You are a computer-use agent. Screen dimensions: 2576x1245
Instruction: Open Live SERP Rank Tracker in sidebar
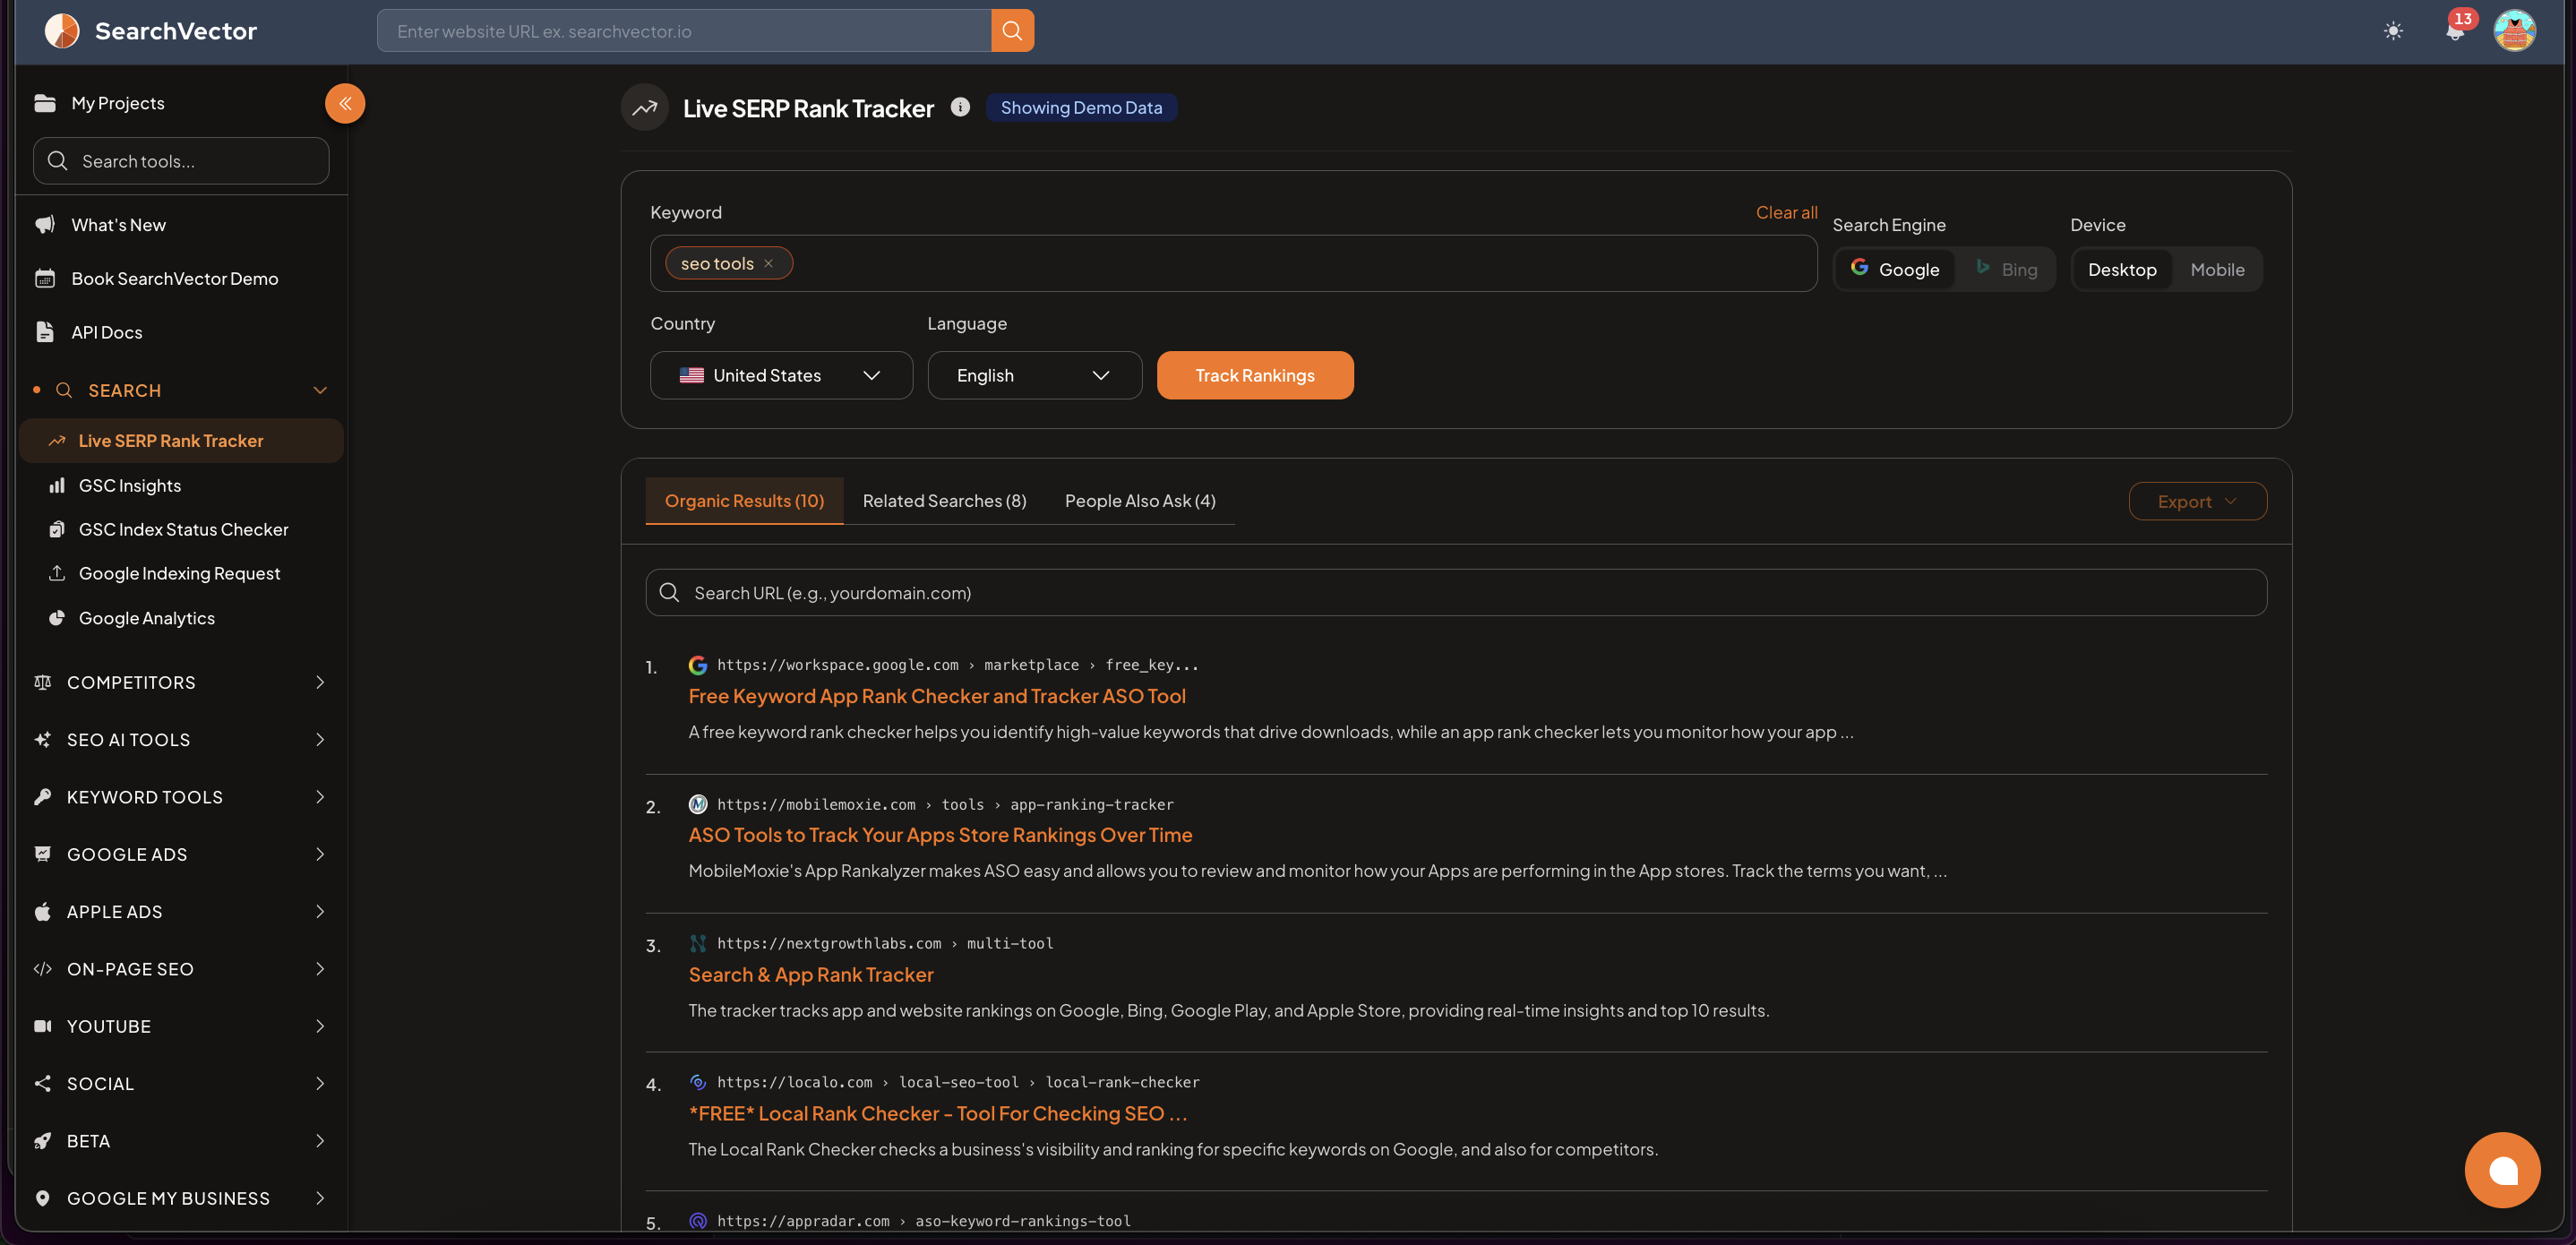181,441
